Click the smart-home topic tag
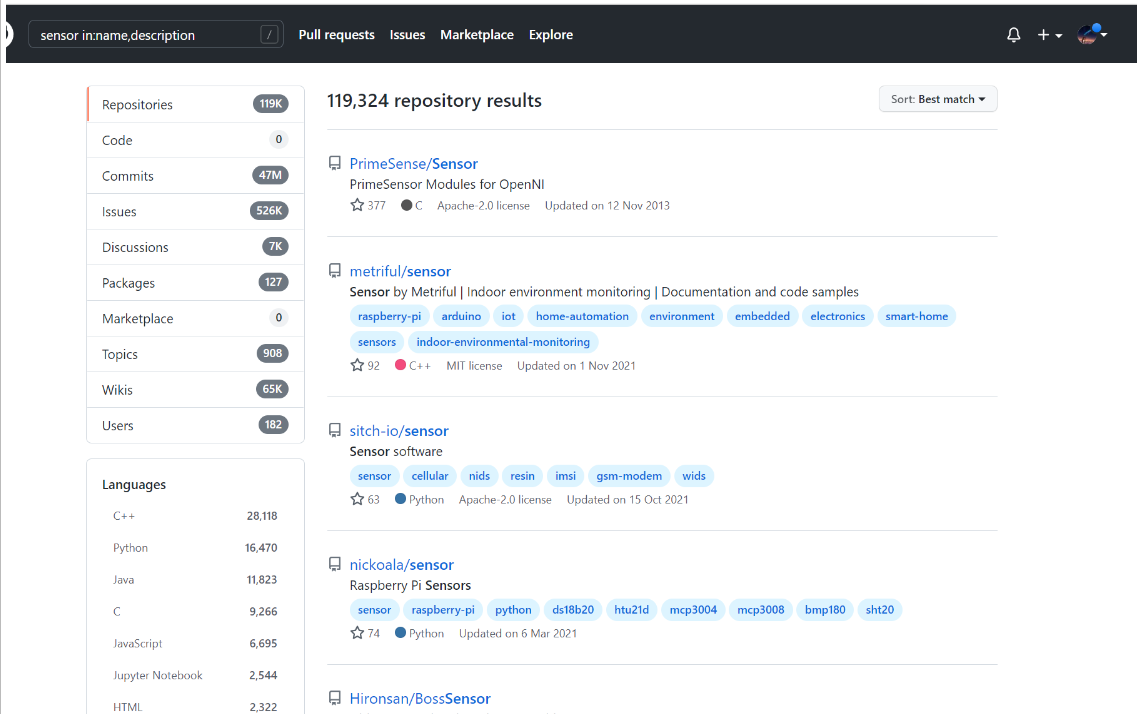The width and height of the screenshot is (1137, 714). coord(917,316)
